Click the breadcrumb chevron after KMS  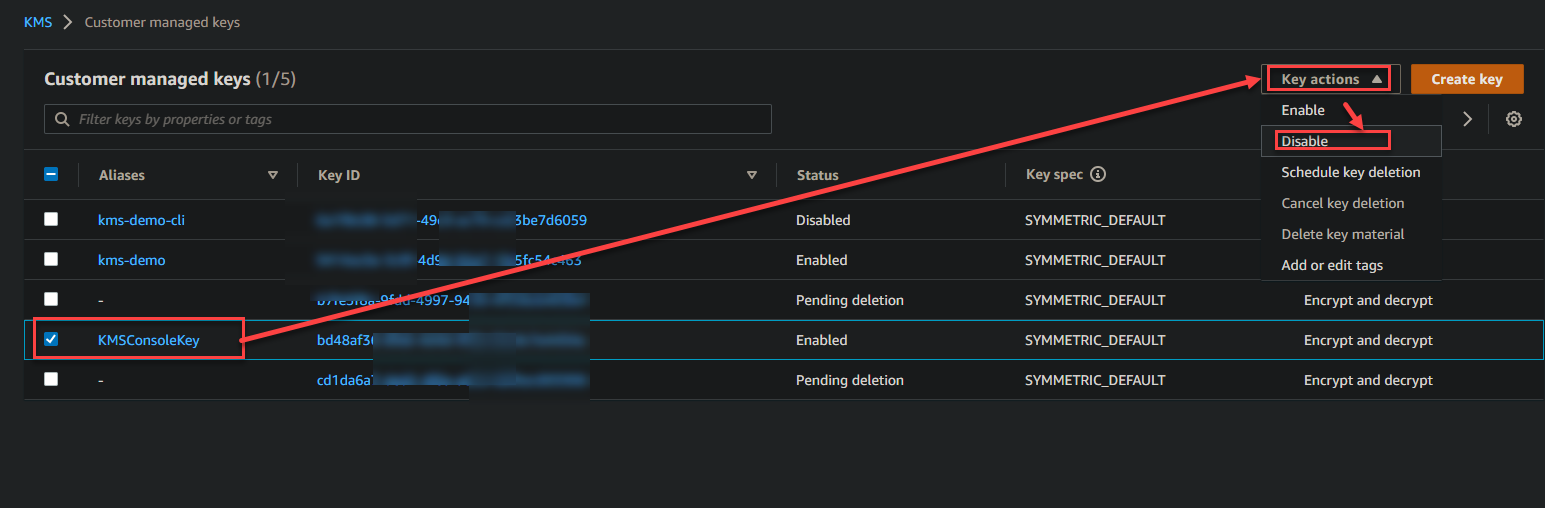[x=68, y=22]
